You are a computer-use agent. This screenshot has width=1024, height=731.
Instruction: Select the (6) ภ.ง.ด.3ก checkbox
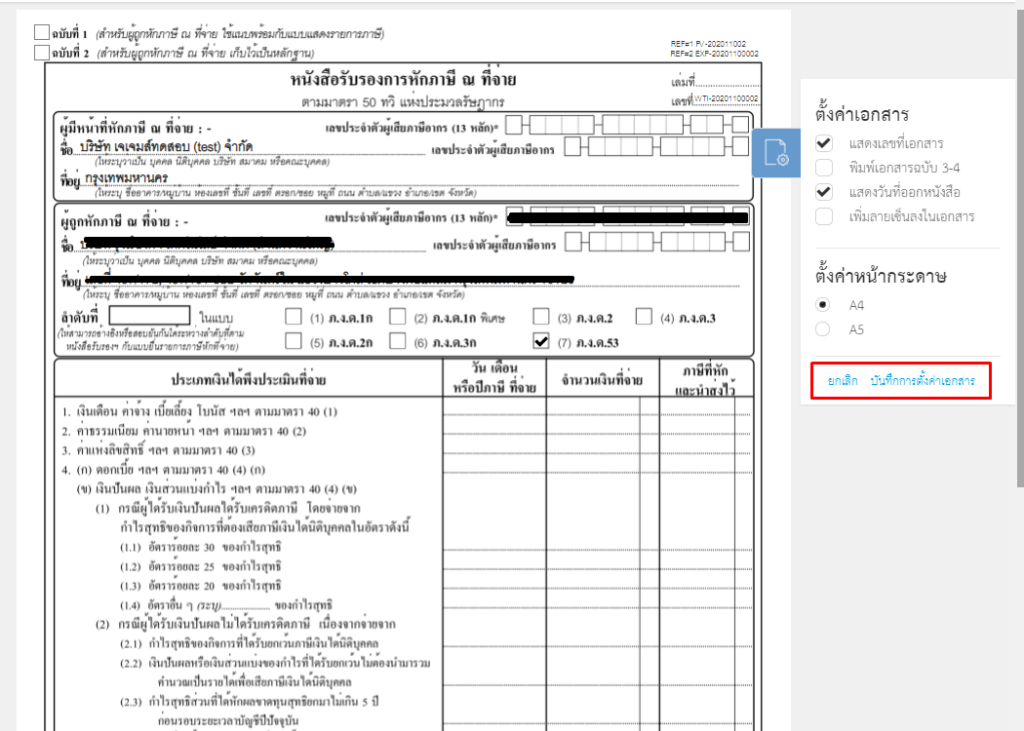click(x=397, y=340)
